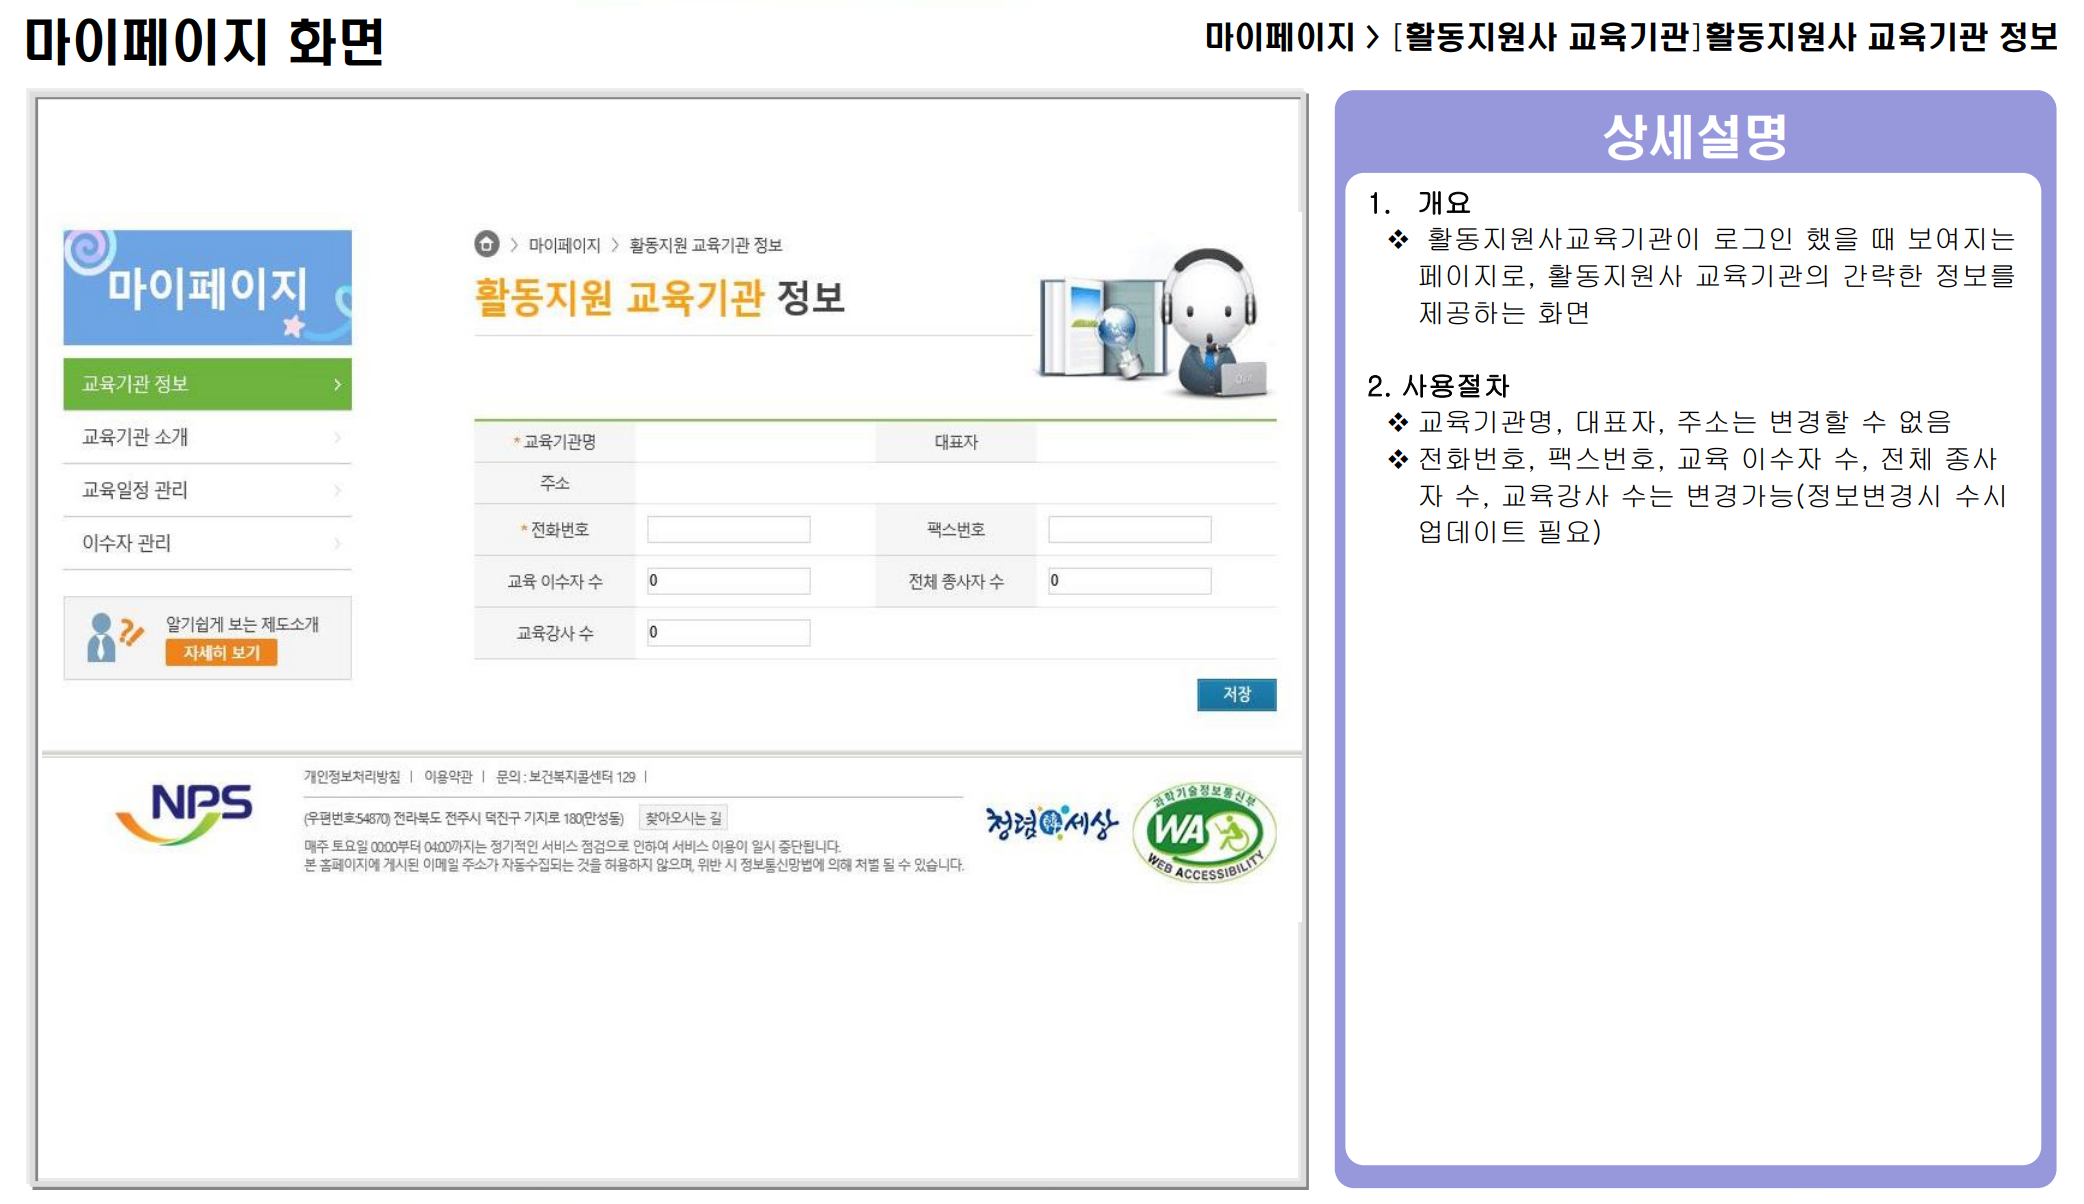Screen dimensions: 2084x1204
Task: Click the home icon in the breadcrumb
Action: point(486,244)
